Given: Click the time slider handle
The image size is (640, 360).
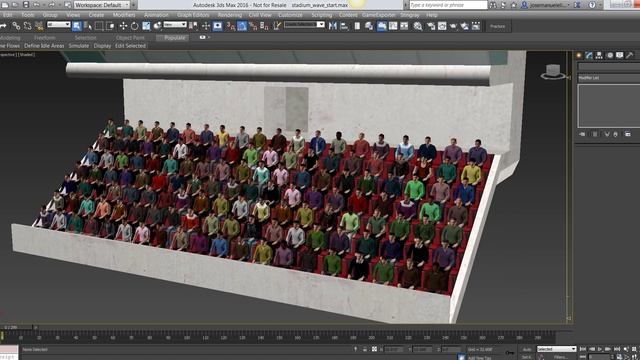Looking at the screenshot, I should click(x=16, y=327).
